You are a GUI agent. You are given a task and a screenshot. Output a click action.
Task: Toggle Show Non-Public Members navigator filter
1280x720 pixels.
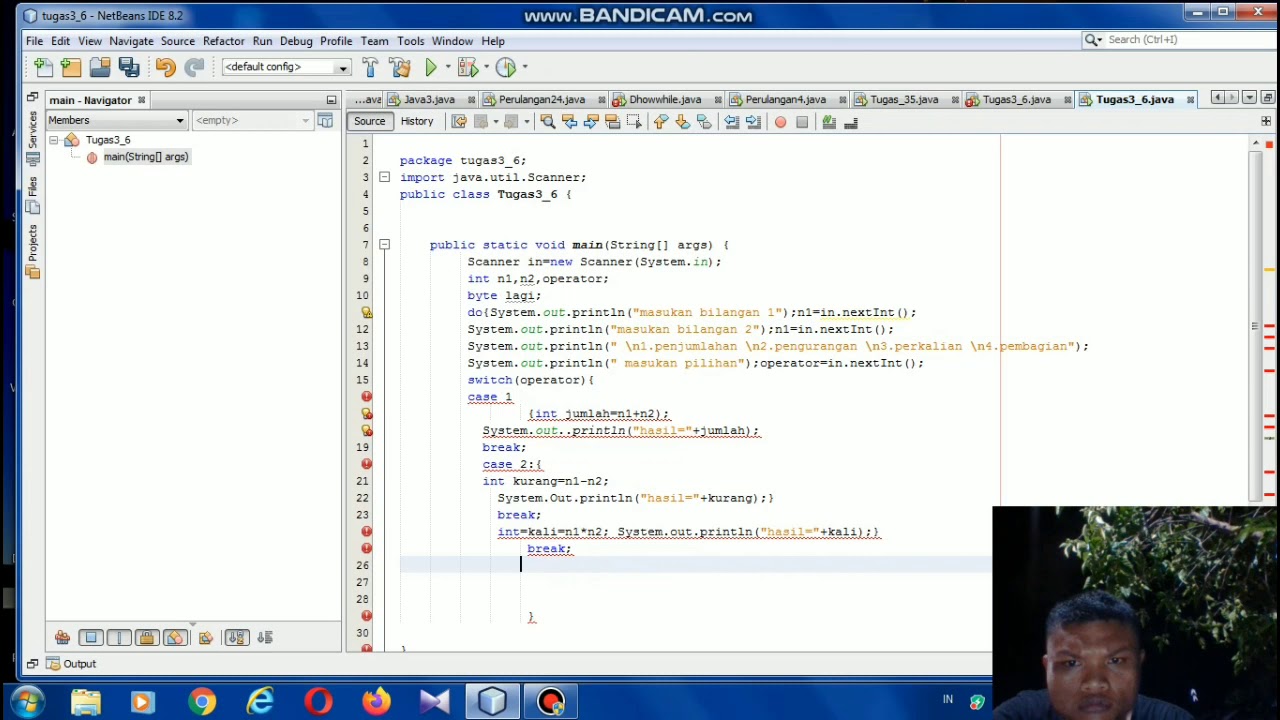click(x=147, y=637)
